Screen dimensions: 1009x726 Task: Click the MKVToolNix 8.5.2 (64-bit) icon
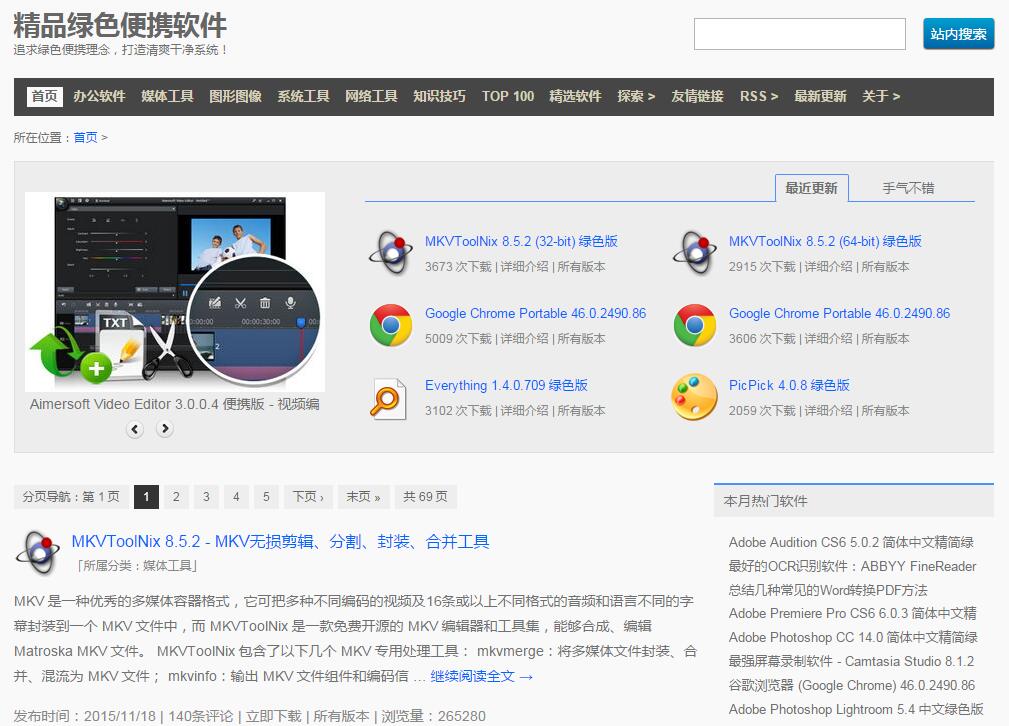click(693, 252)
